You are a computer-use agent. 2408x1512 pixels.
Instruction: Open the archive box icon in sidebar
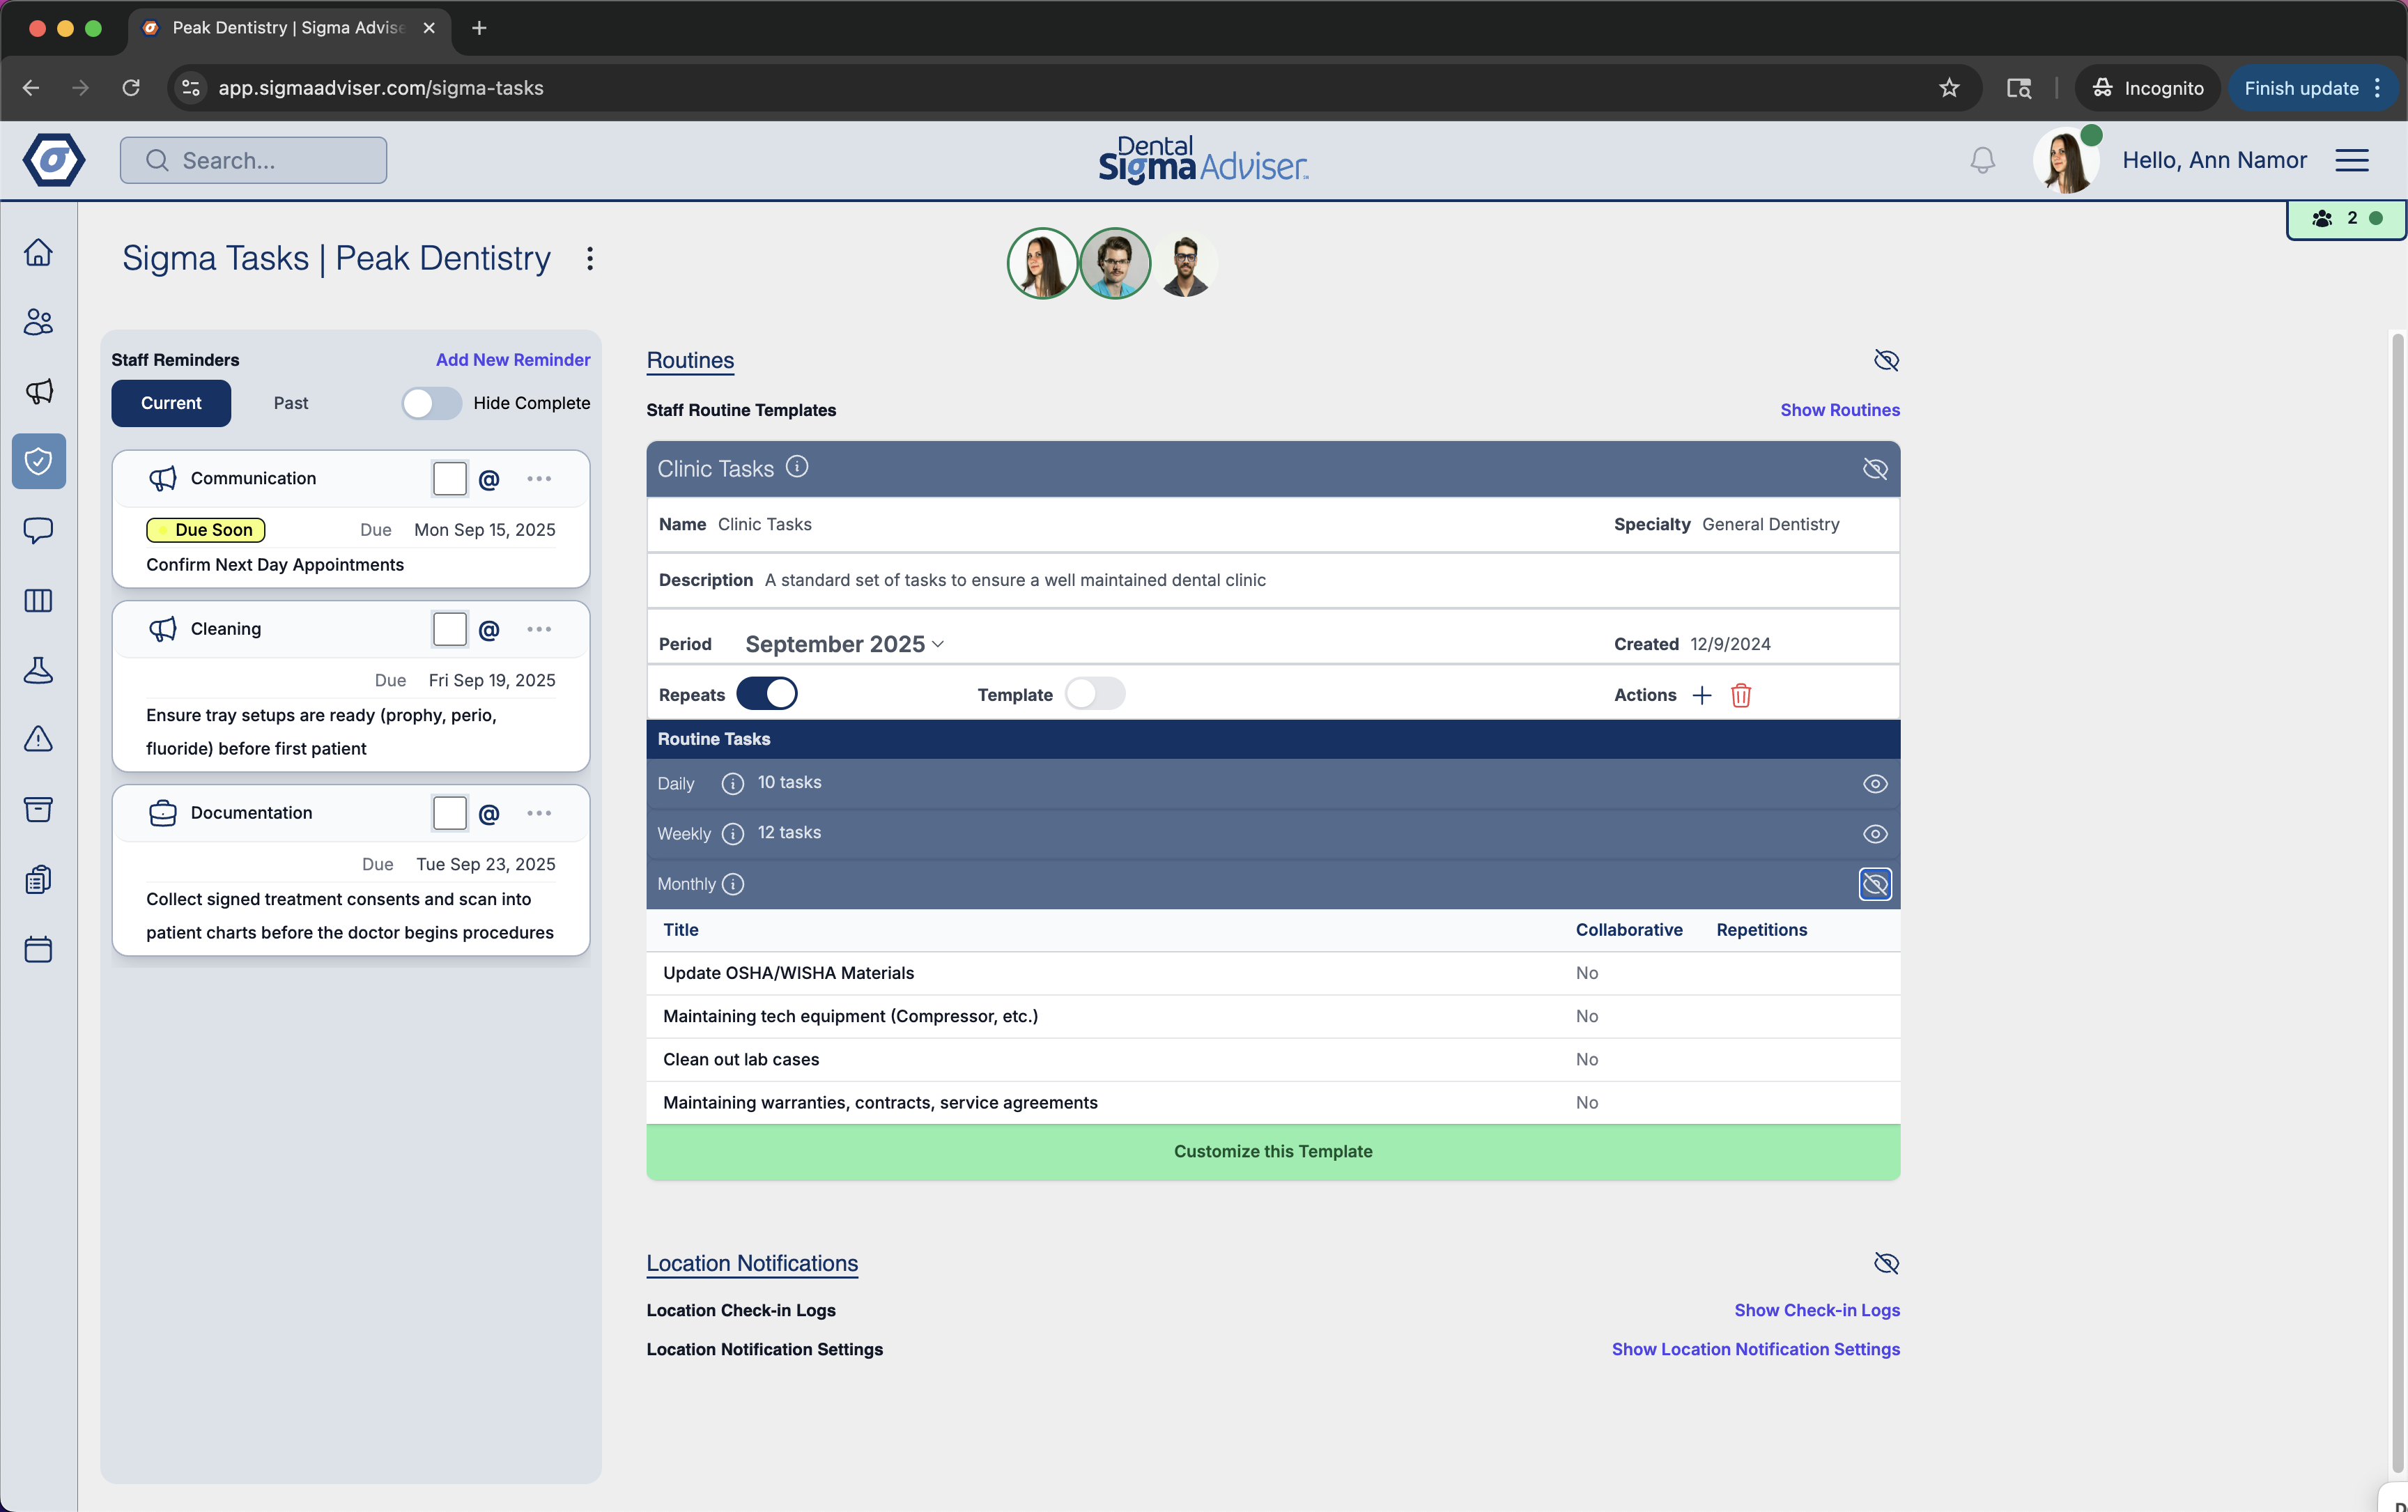click(38, 809)
